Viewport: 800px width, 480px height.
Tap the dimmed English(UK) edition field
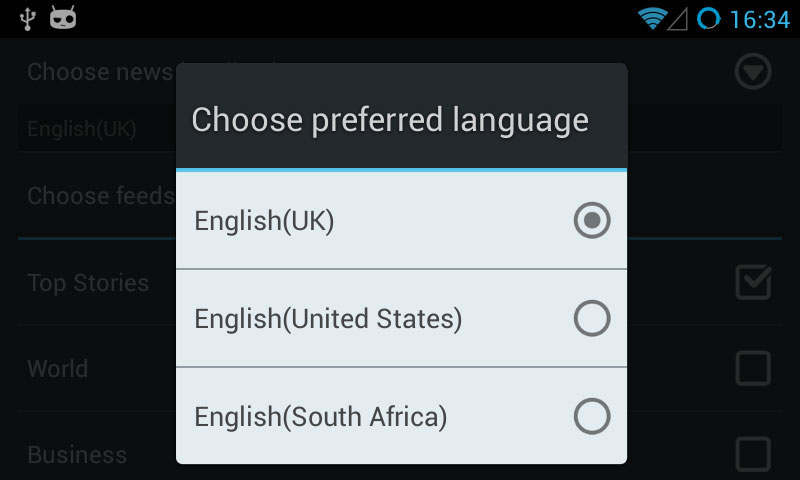coord(97,129)
